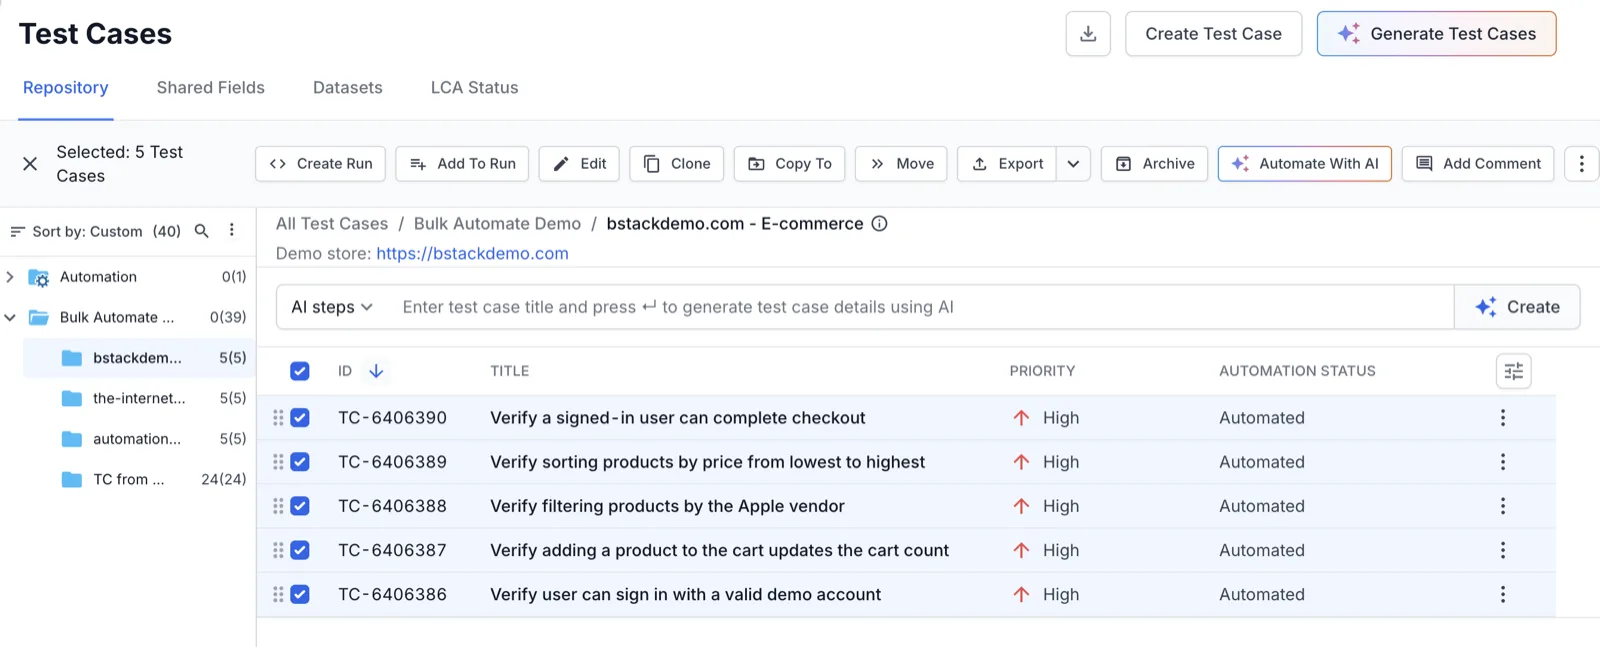Screen dimensions: 1600x647
Task: Open 'Verify a signed-in user can complete checkout'
Action: (677, 418)
